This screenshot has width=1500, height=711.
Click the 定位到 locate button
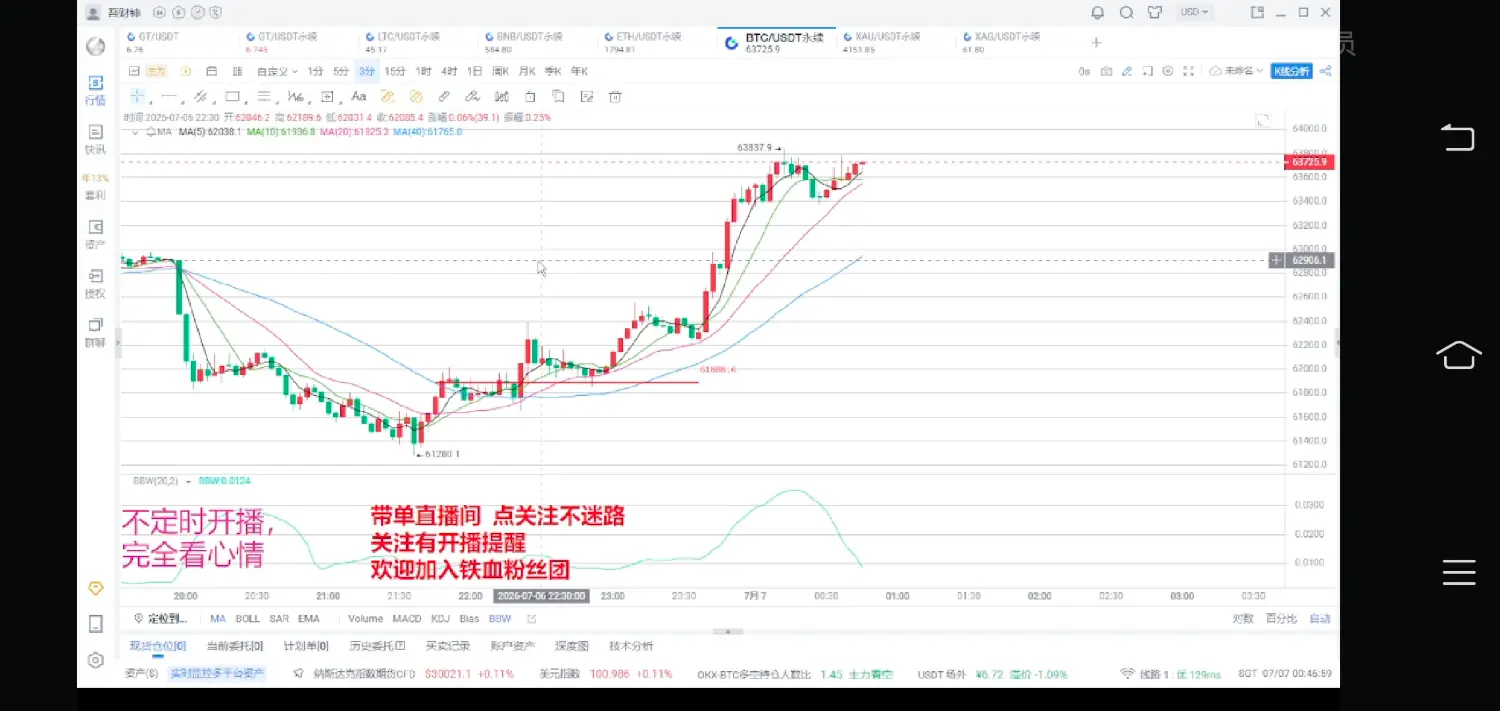click(161, 619)
